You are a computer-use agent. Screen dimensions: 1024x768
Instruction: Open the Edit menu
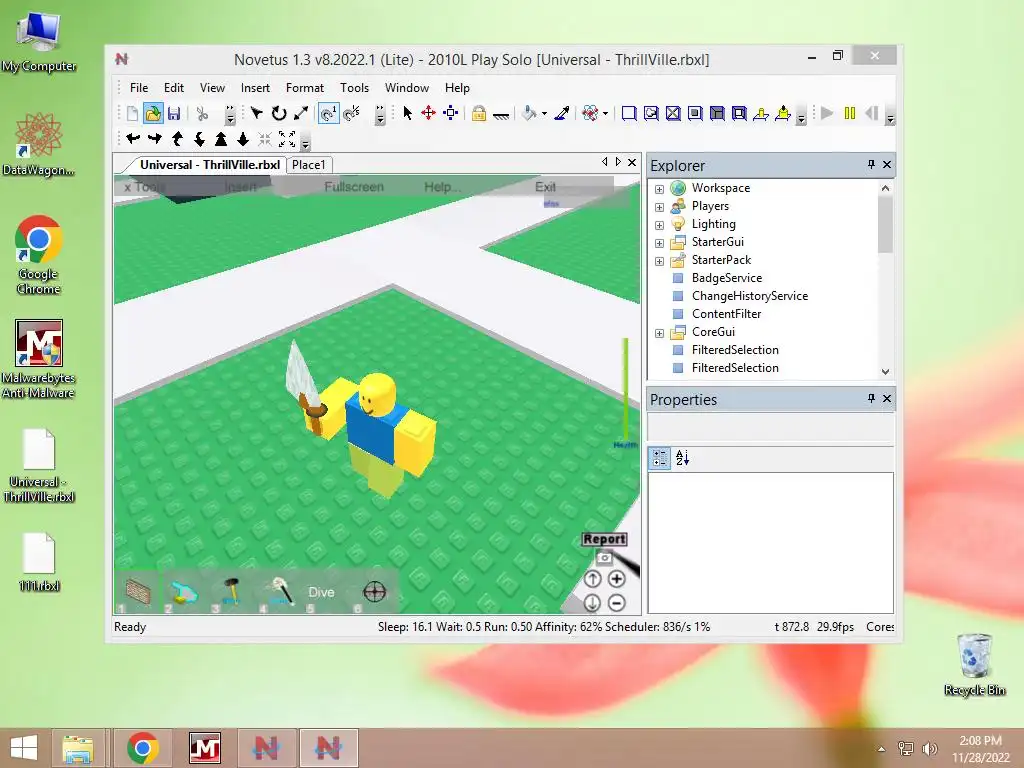click(x=174, y=88)
